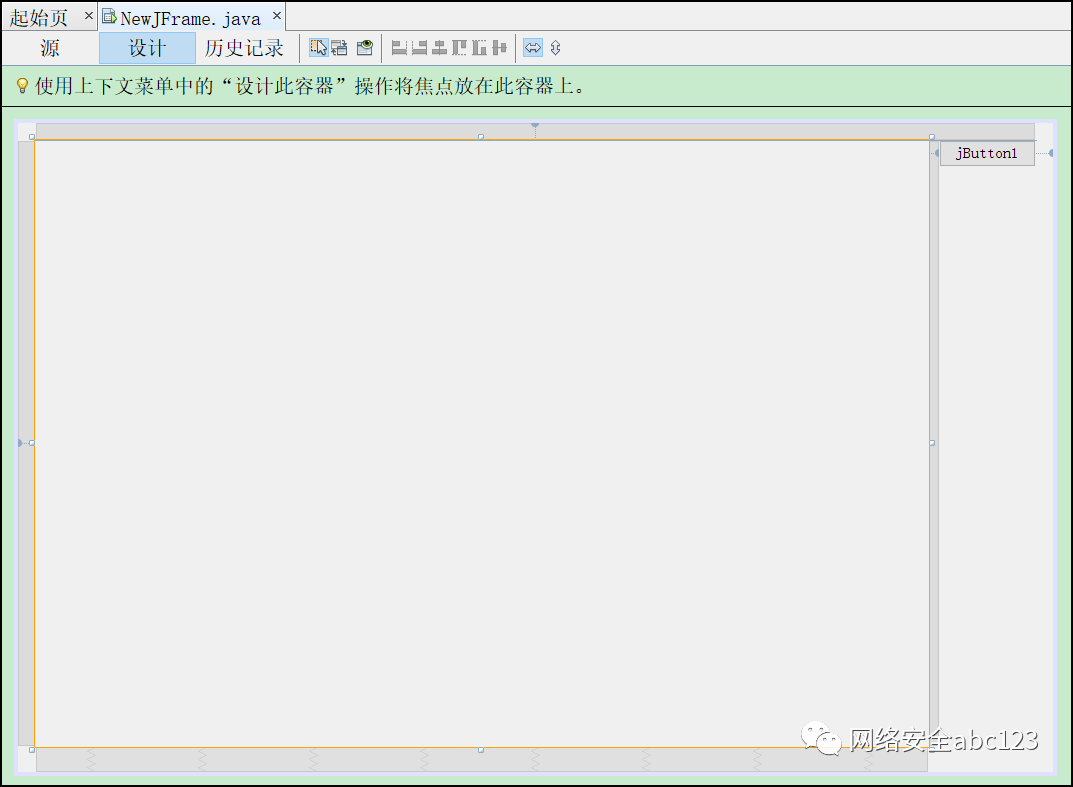Open the 历史记录 view
The image size is (1073, 787).
click(245, 47)
